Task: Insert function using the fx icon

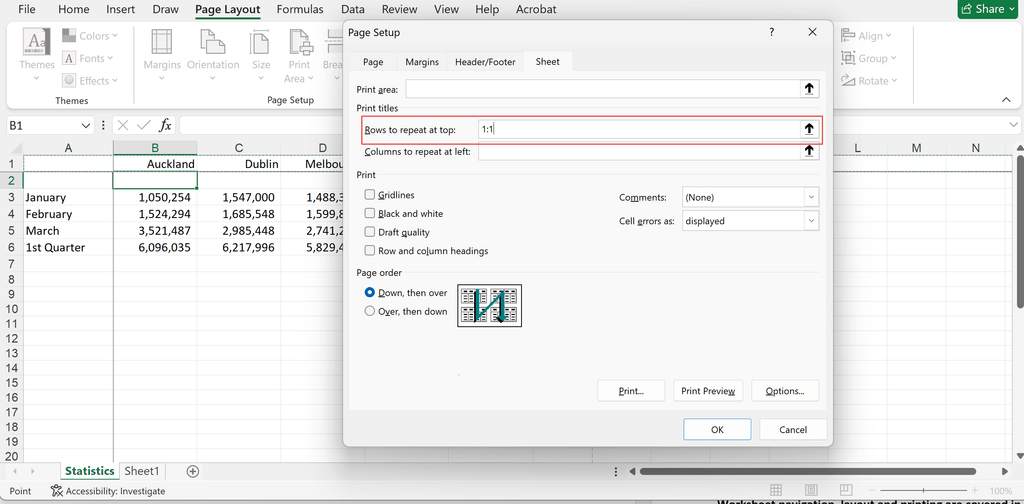Action: click(166, 125)
